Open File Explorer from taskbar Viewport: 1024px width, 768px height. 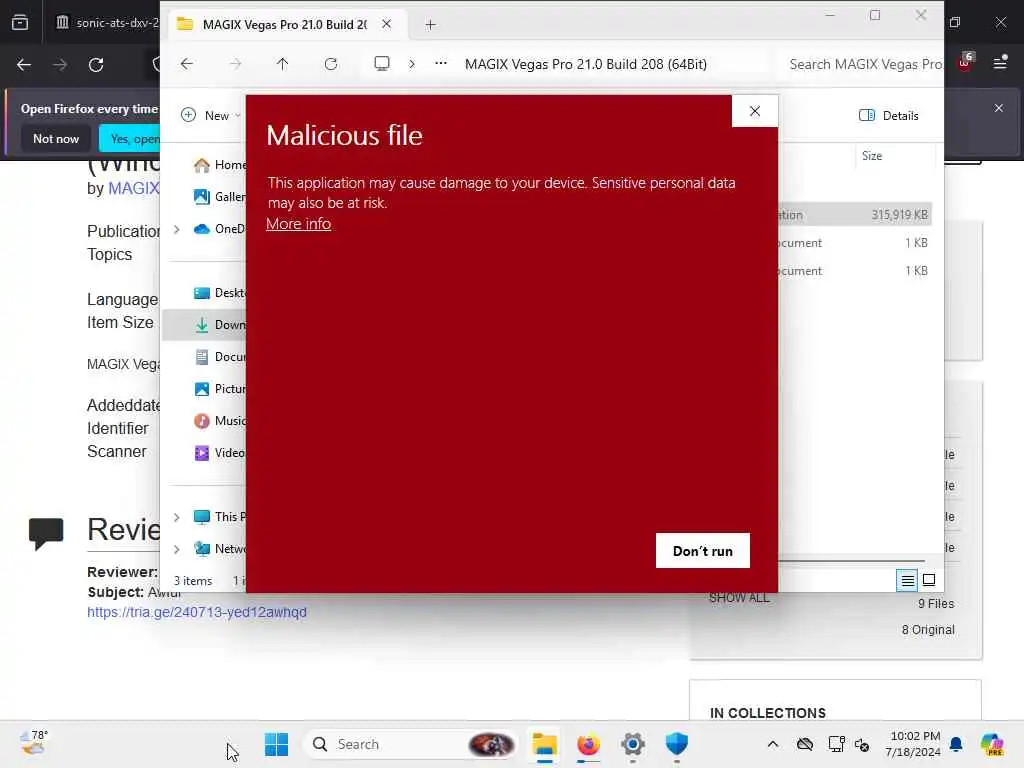(x=544, y=744)
